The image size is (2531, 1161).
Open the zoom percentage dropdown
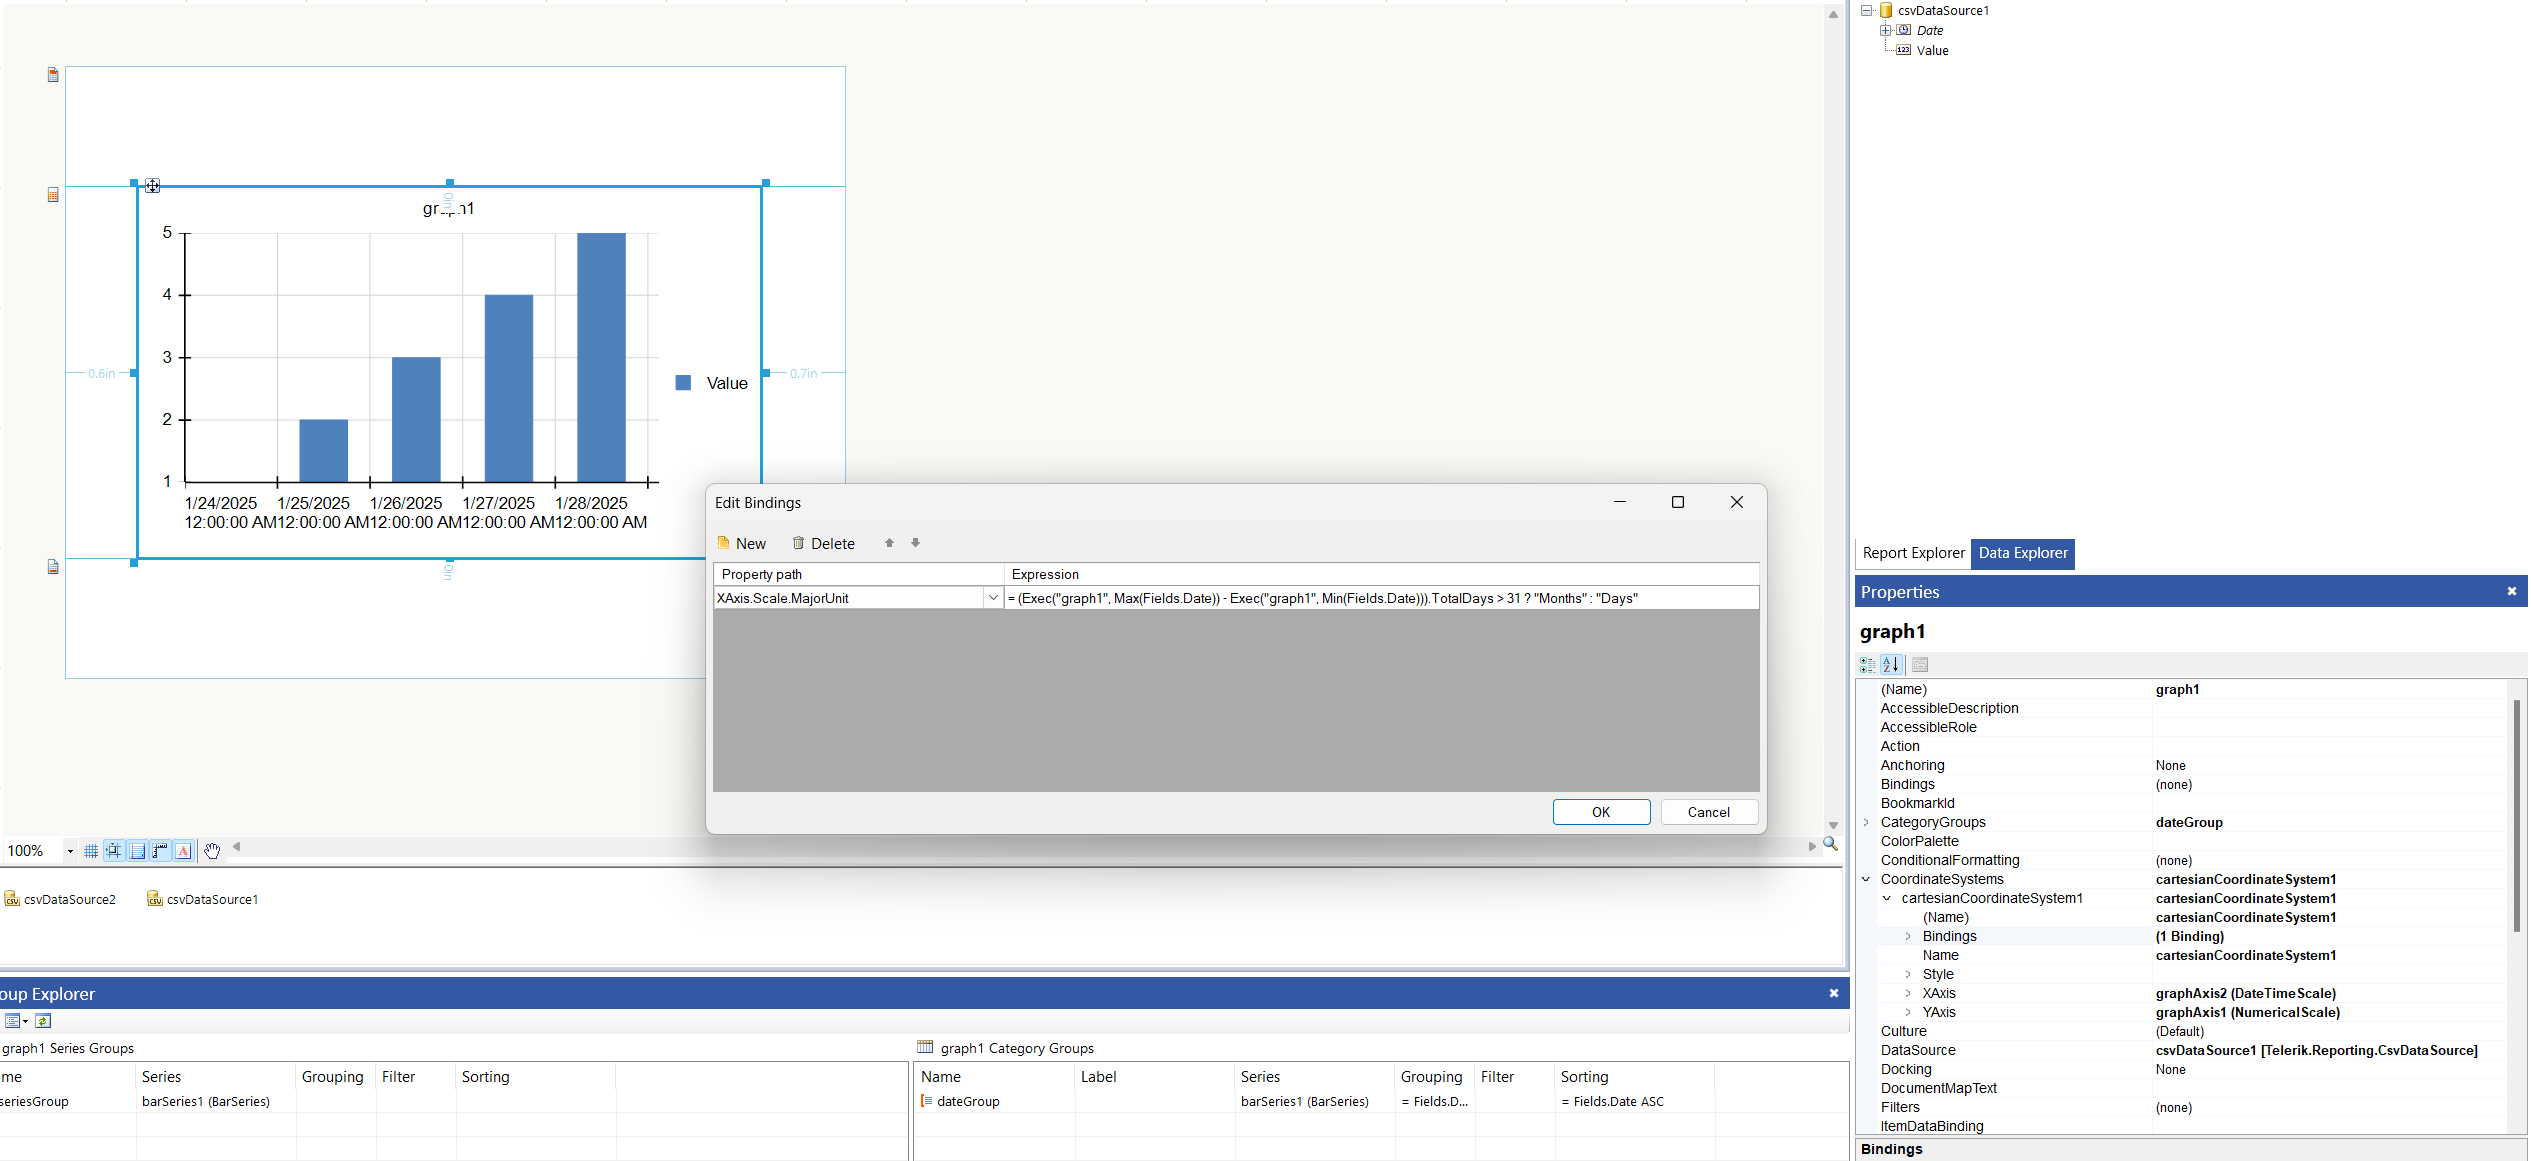coord(70,852)
